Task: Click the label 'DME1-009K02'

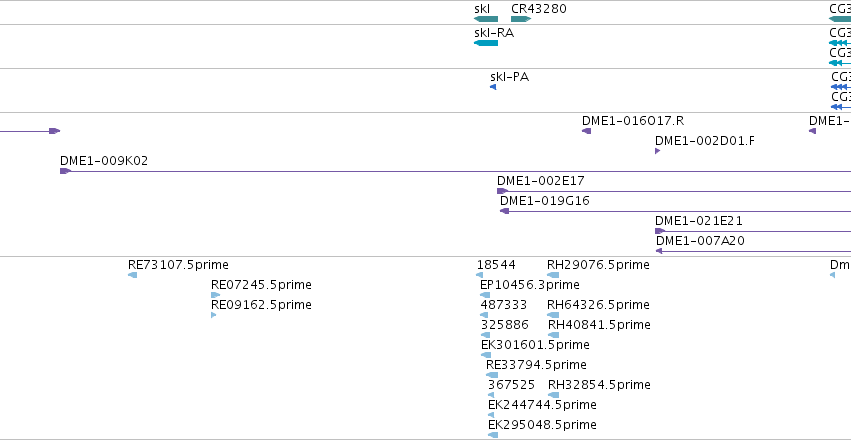Action: click(104, 161)
